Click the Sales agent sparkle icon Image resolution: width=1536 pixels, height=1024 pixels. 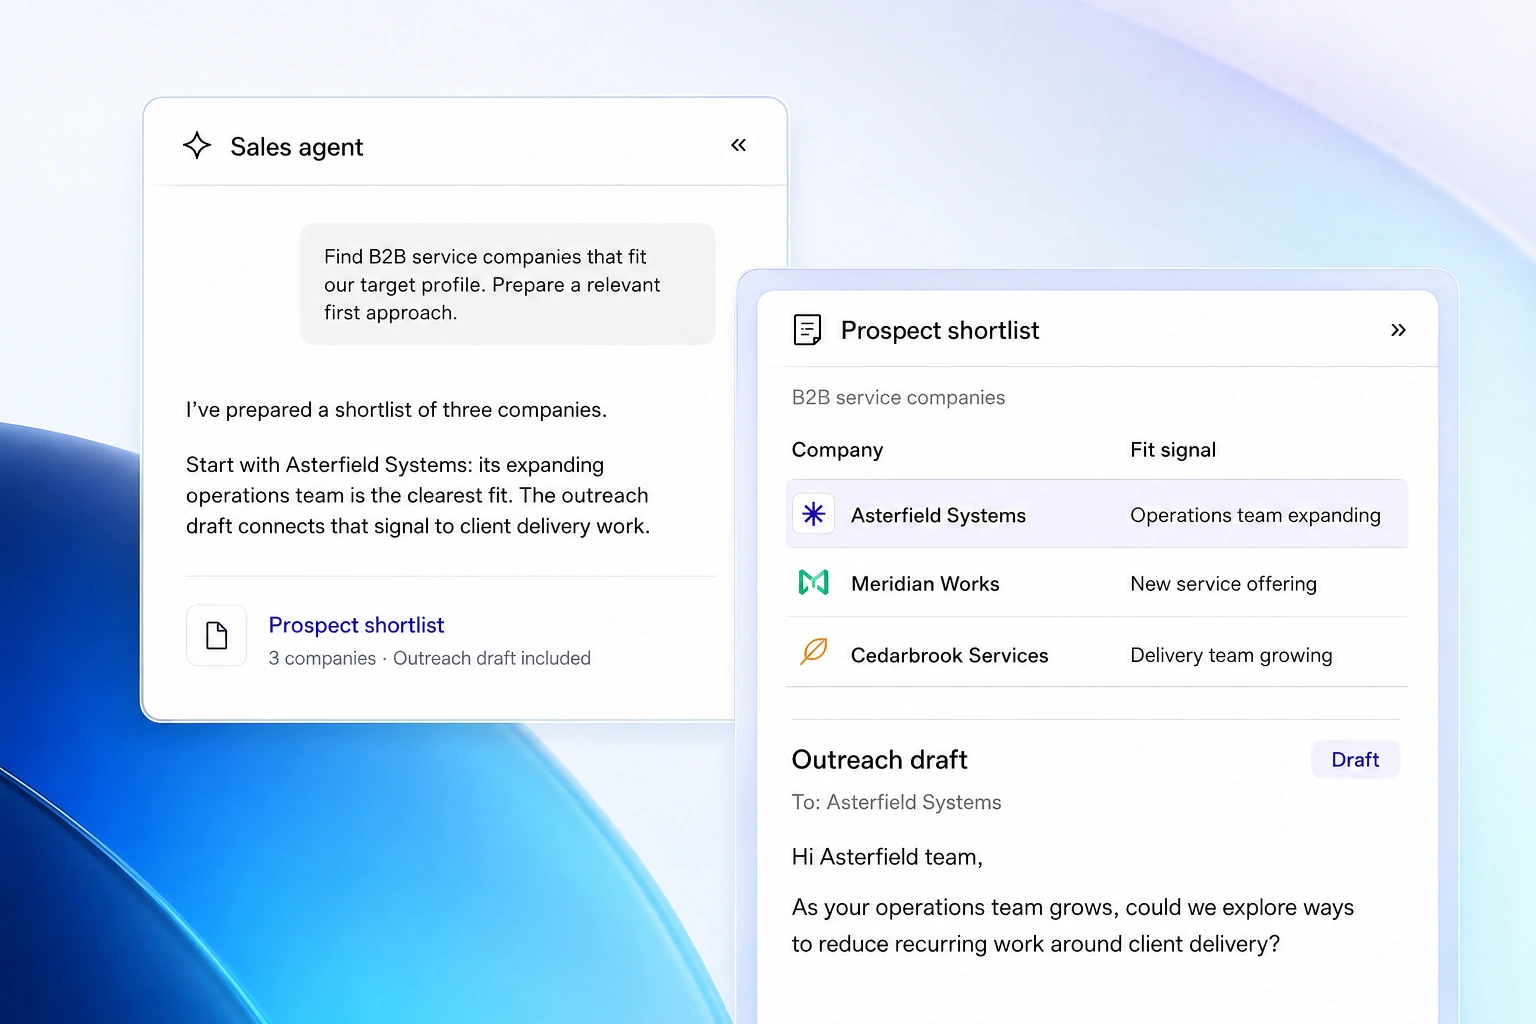pos(197,146)
